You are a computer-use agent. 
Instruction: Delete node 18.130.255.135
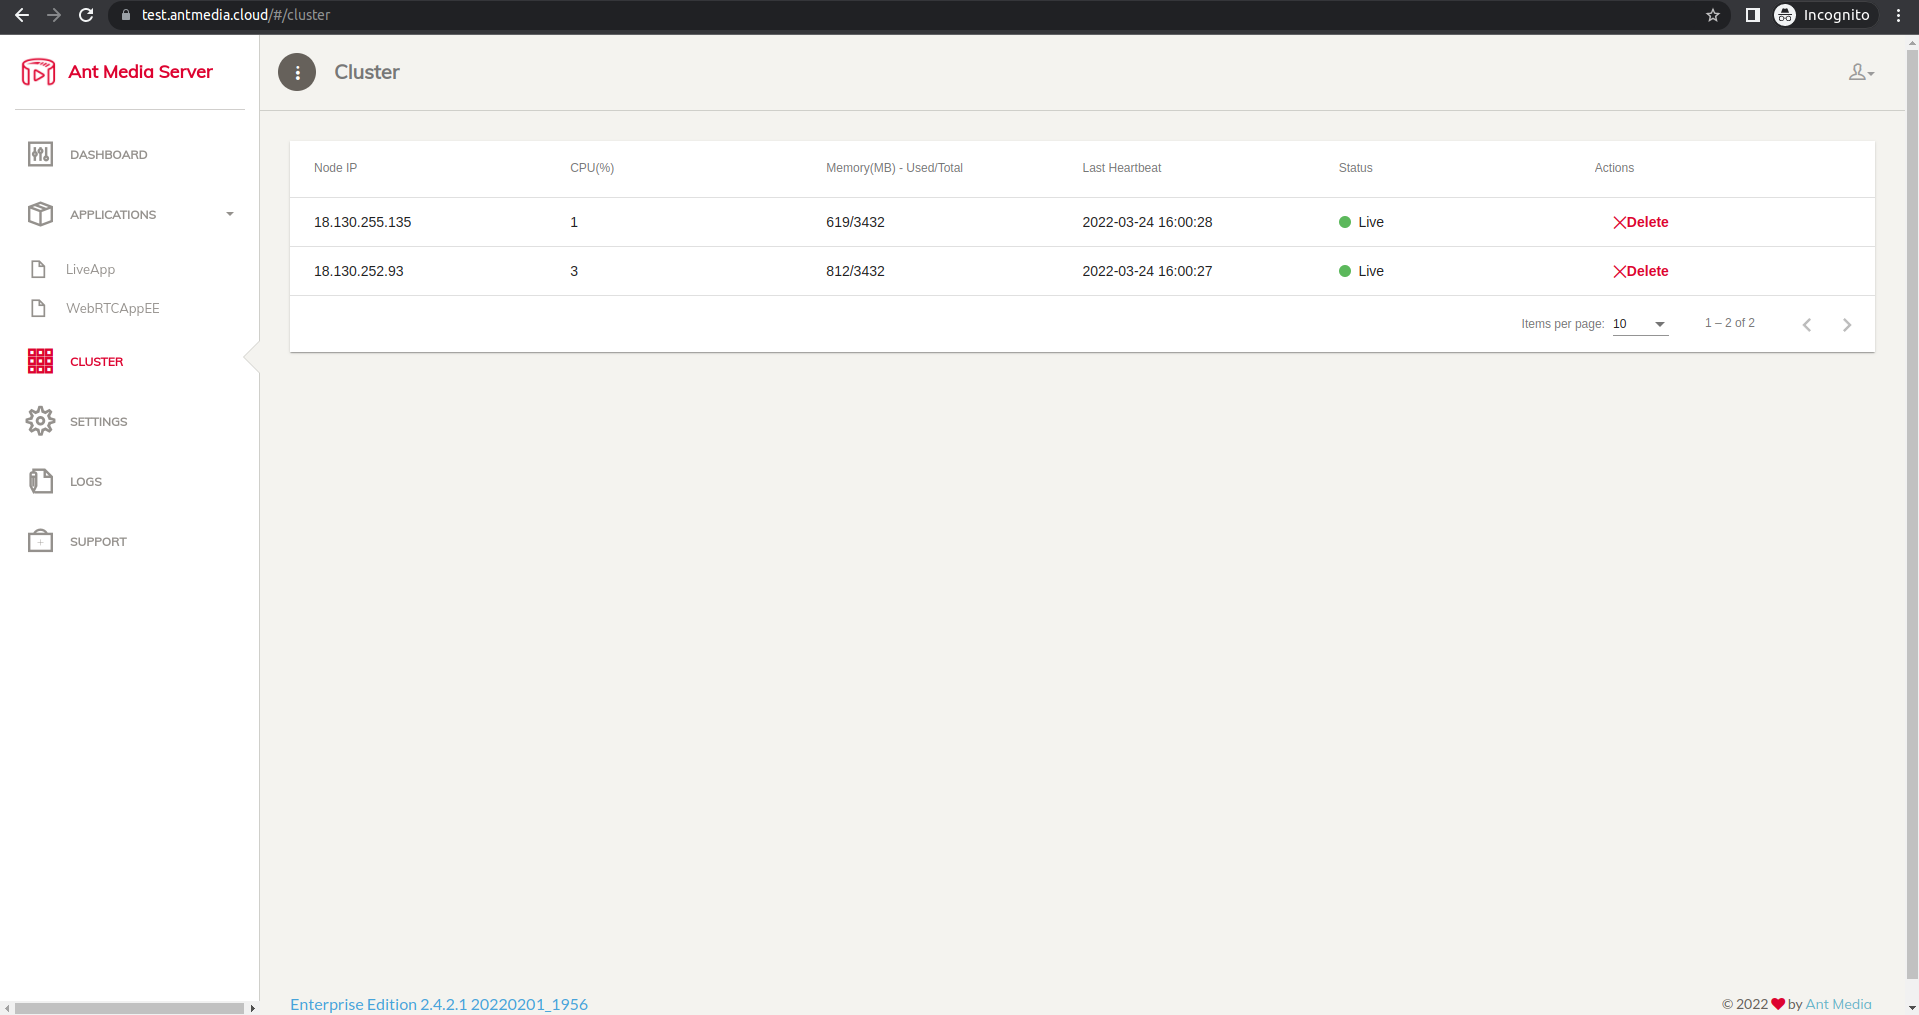click(x=1640, y=222)
